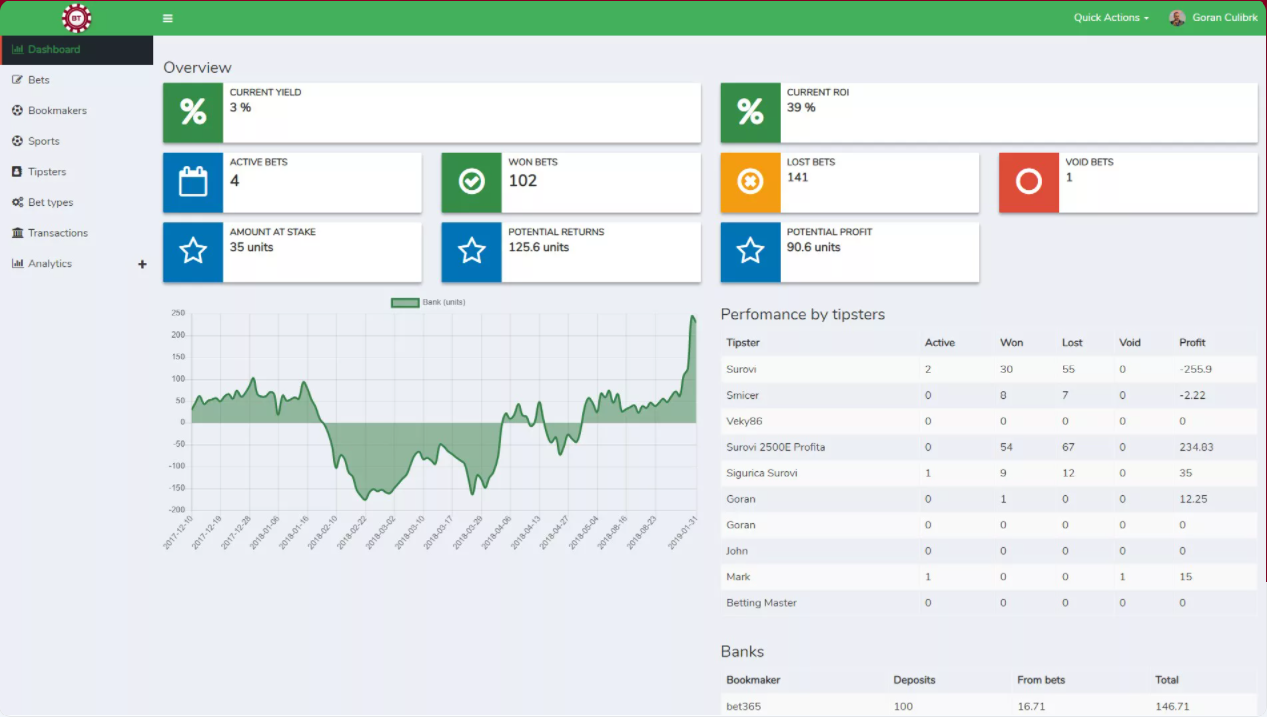The image size is (1267, 717).
Task: Toggle the Bank (units) chart legend
Action: pos(428,302)
